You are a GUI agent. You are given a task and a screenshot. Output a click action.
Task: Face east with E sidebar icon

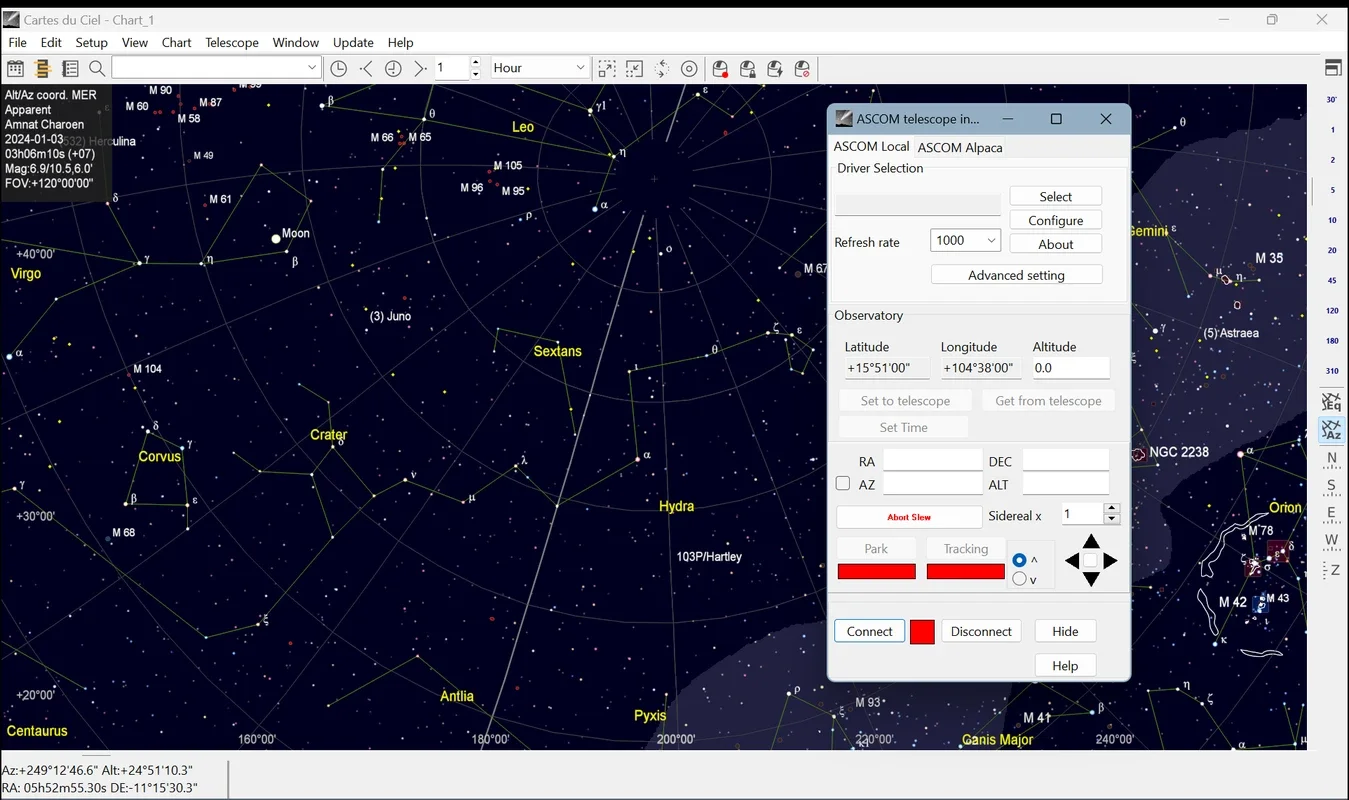(x=1332, y=513)
